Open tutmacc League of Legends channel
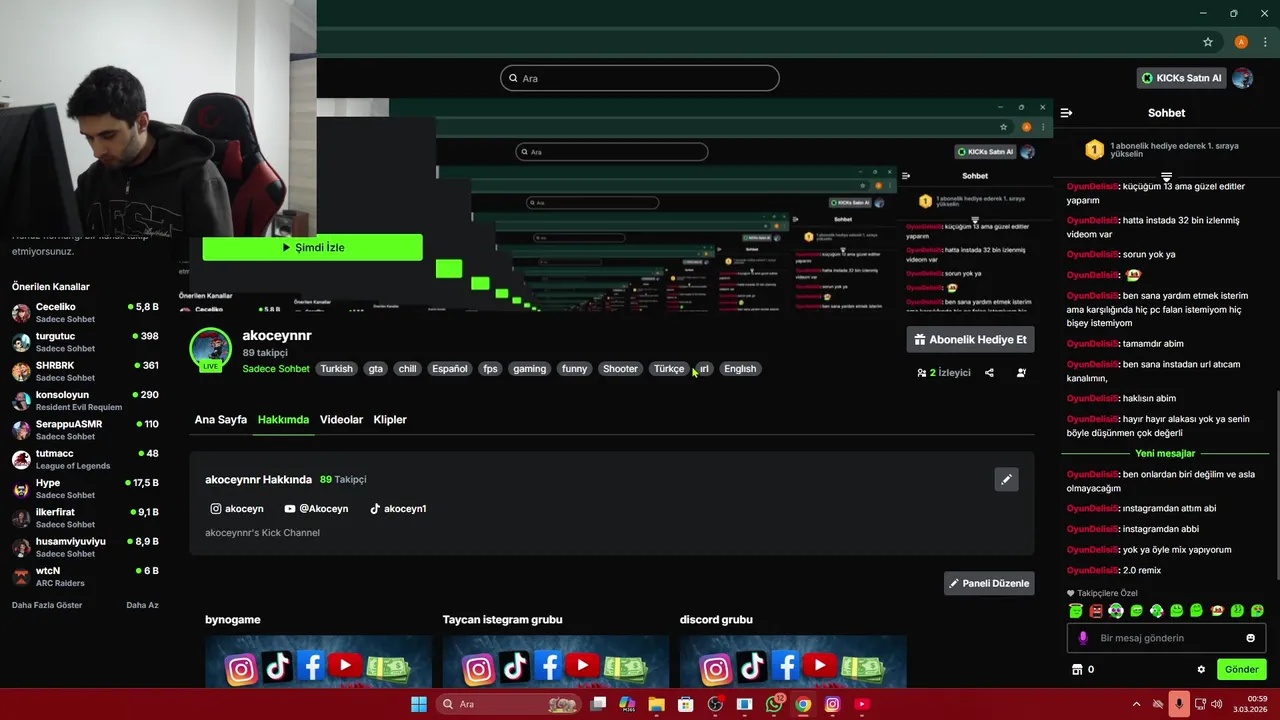1280x720 pixels. click(x=85, y=459)
